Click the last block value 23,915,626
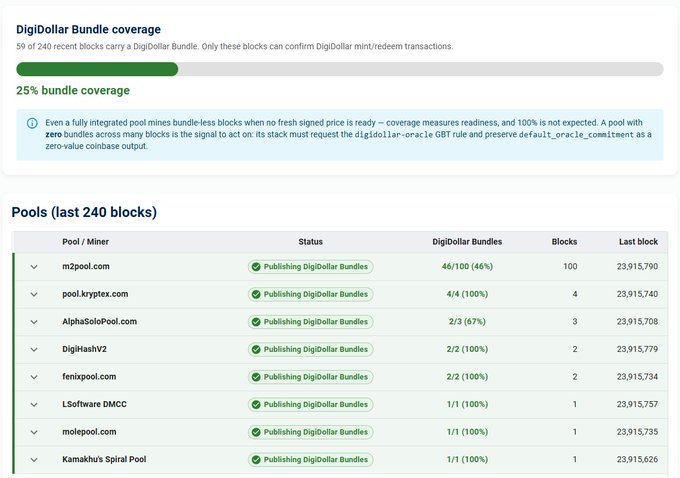680x478 pixels. point(637,459)
